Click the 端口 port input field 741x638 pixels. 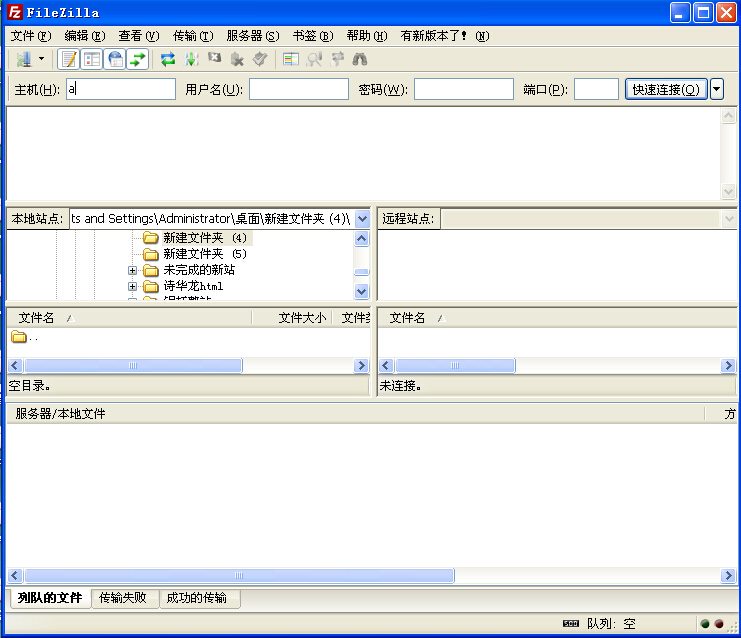[596, 89]
